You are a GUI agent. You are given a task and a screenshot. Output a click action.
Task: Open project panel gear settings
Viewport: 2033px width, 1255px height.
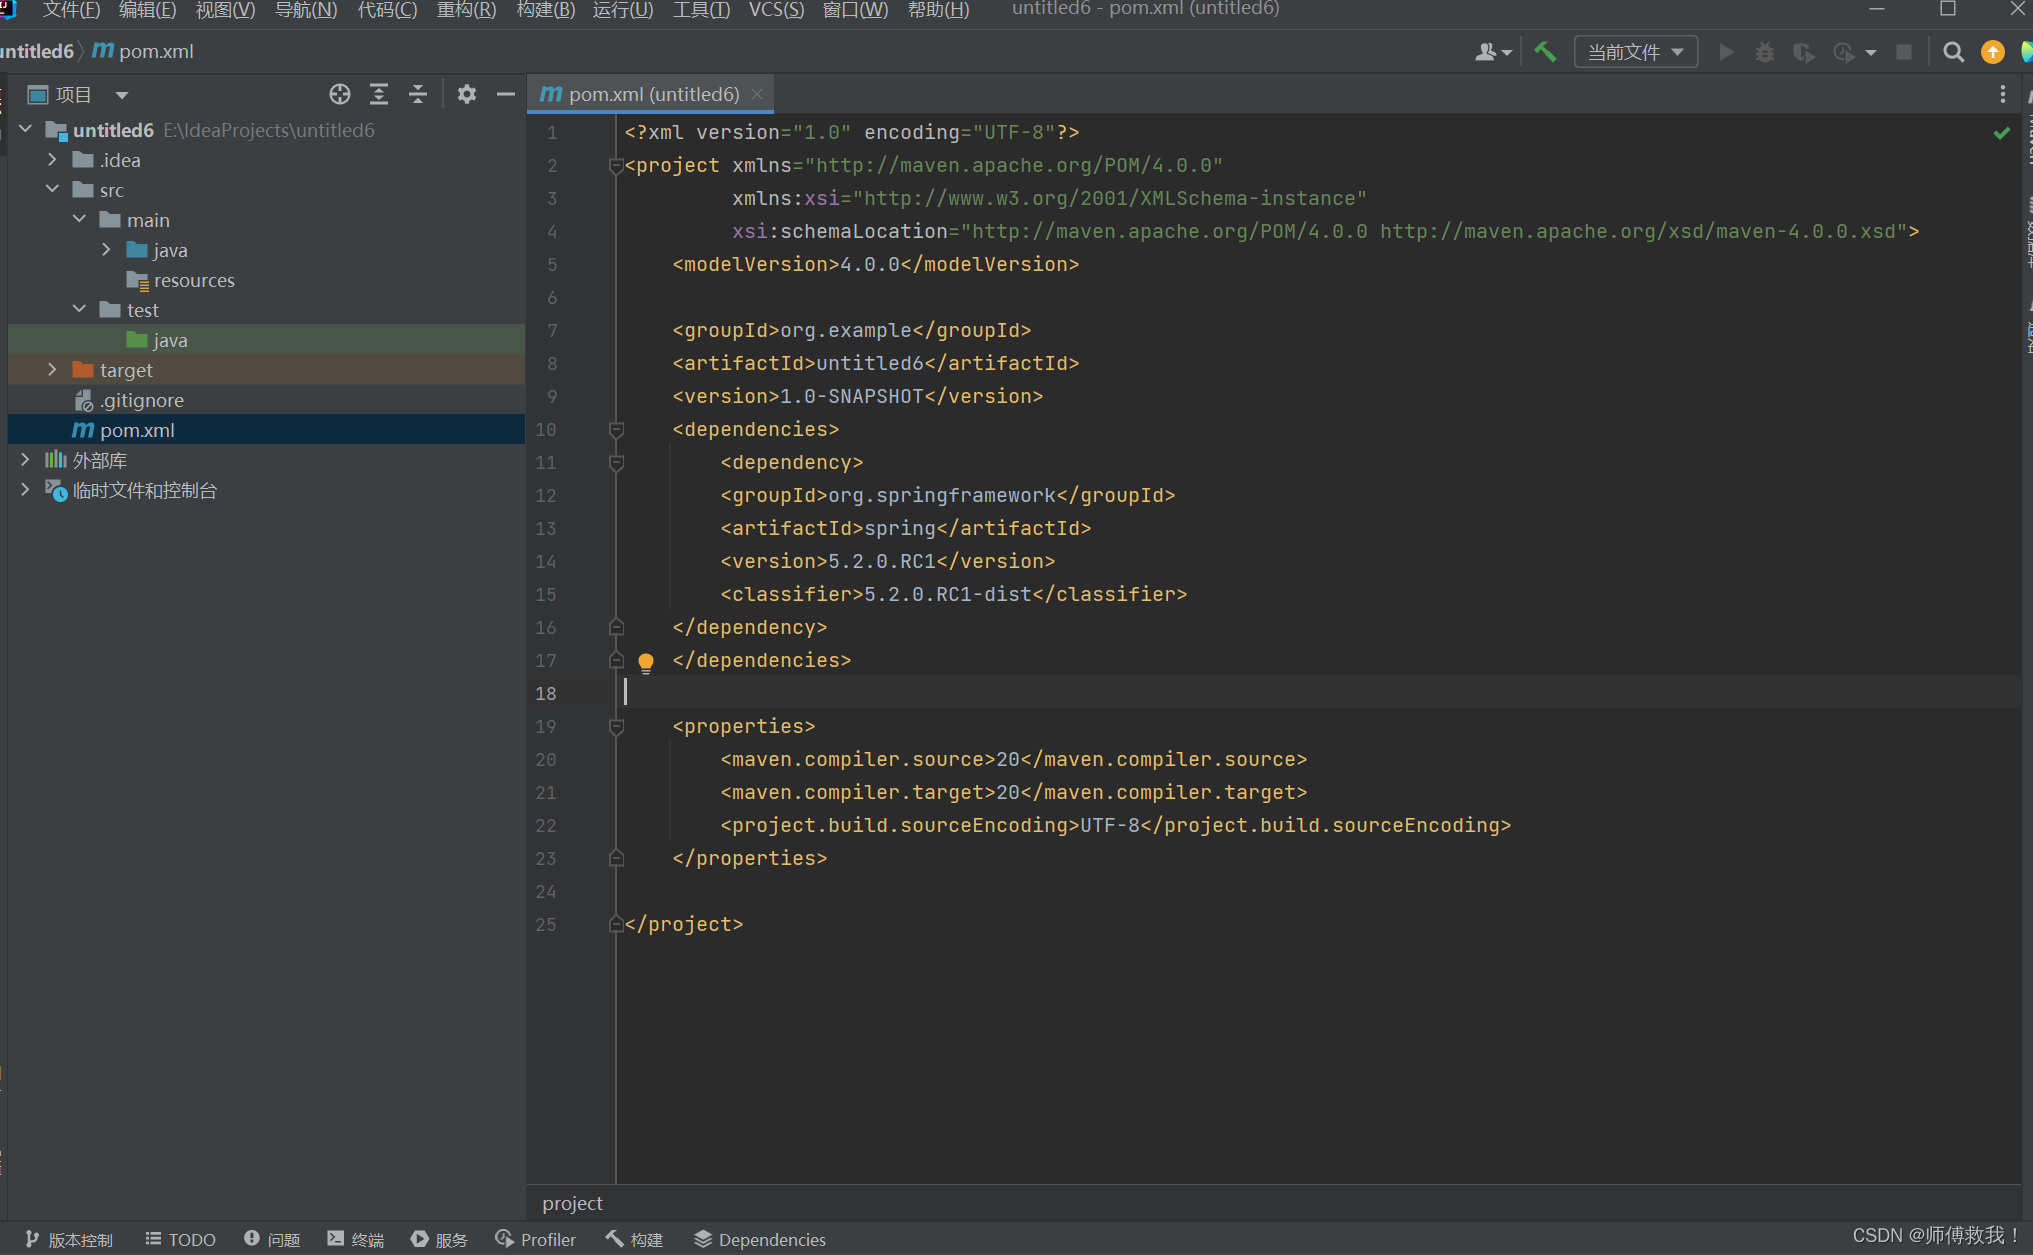coord(466,94)
